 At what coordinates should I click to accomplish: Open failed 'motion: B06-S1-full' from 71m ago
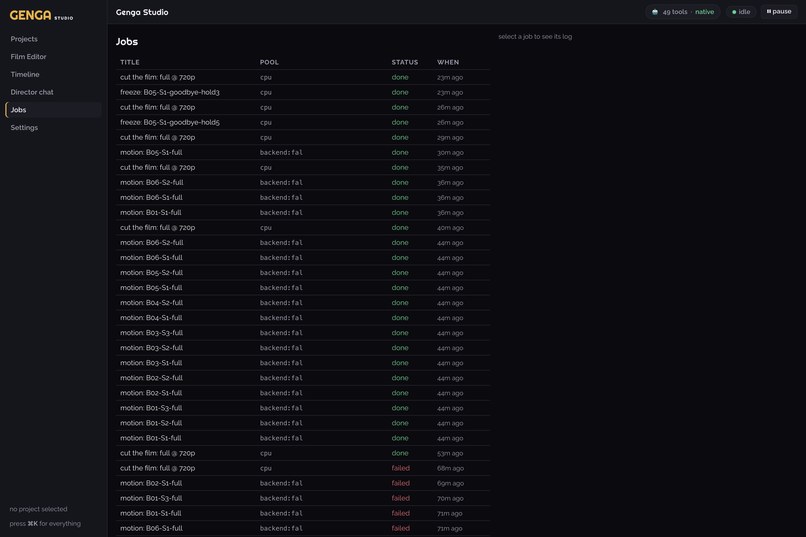pyautogui.click(x=303, y=528)
